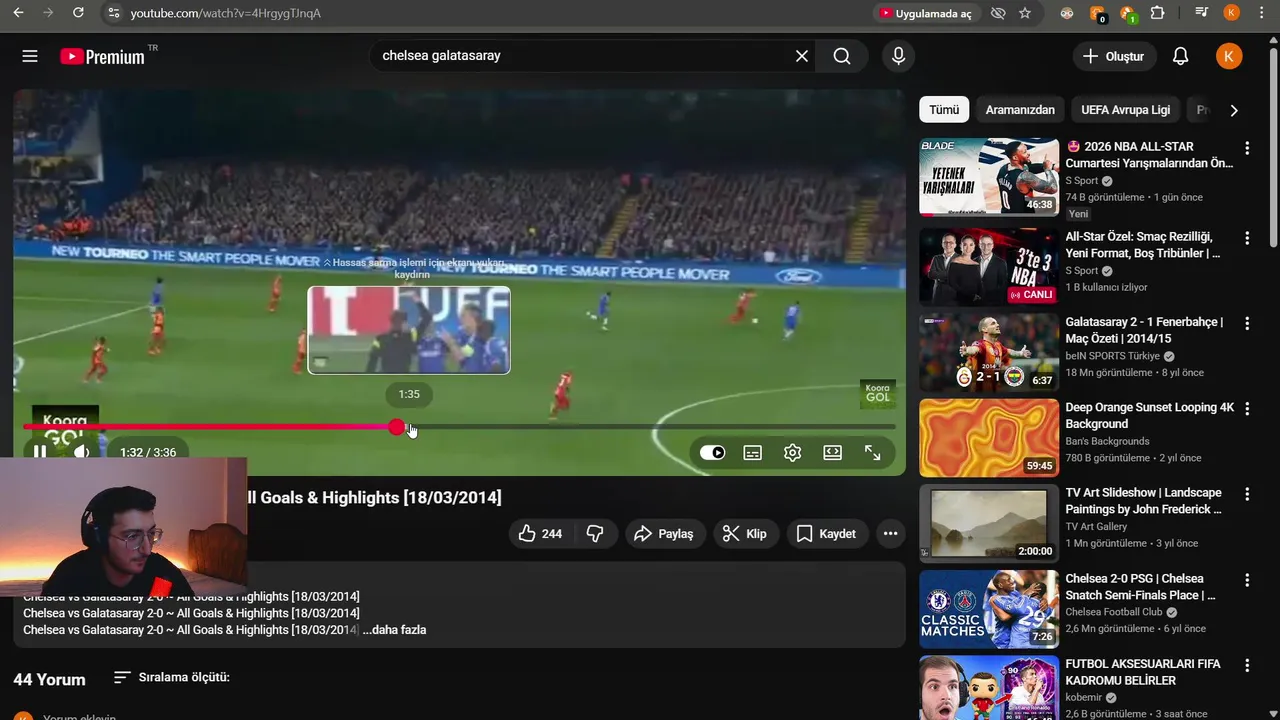Start voice search with the microphone

click(898, 56)
